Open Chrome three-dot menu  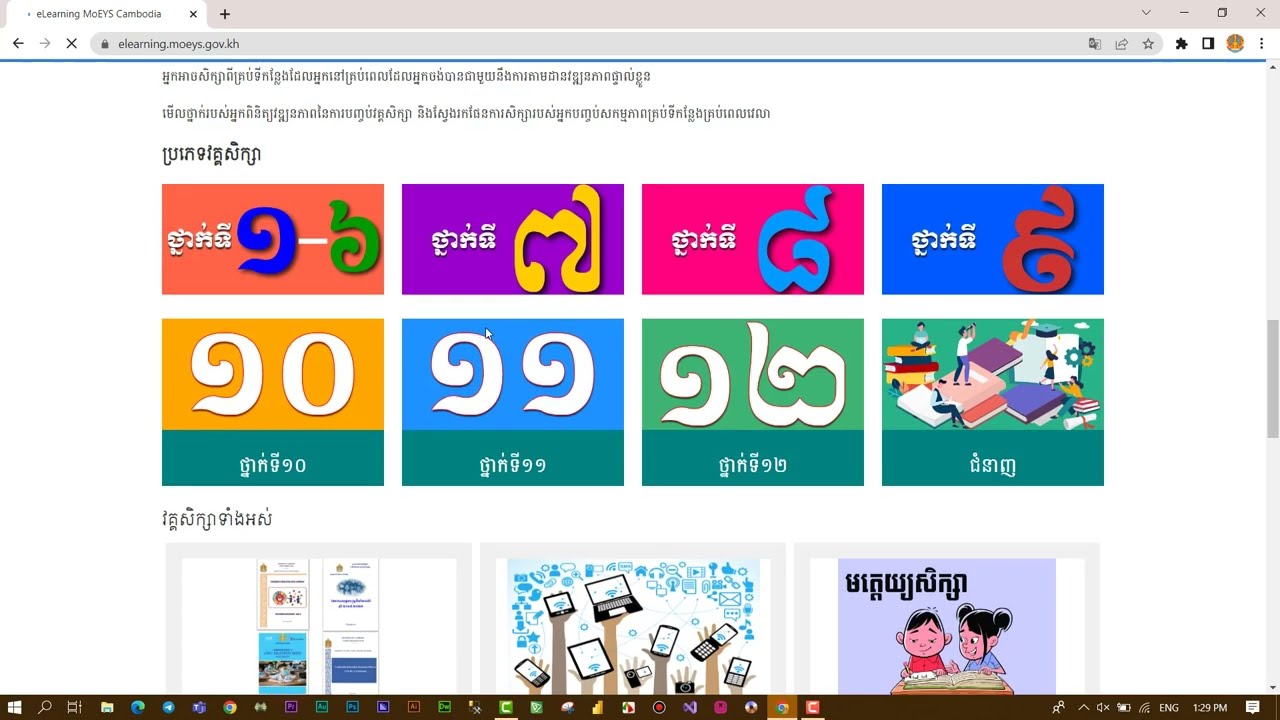pos(1262,44)
